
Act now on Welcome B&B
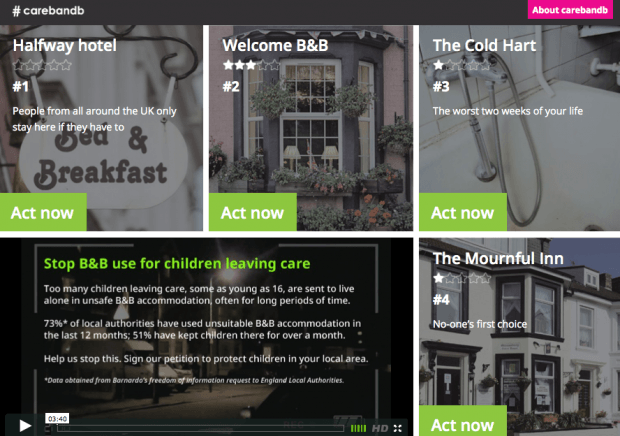[x=253, y=212]
